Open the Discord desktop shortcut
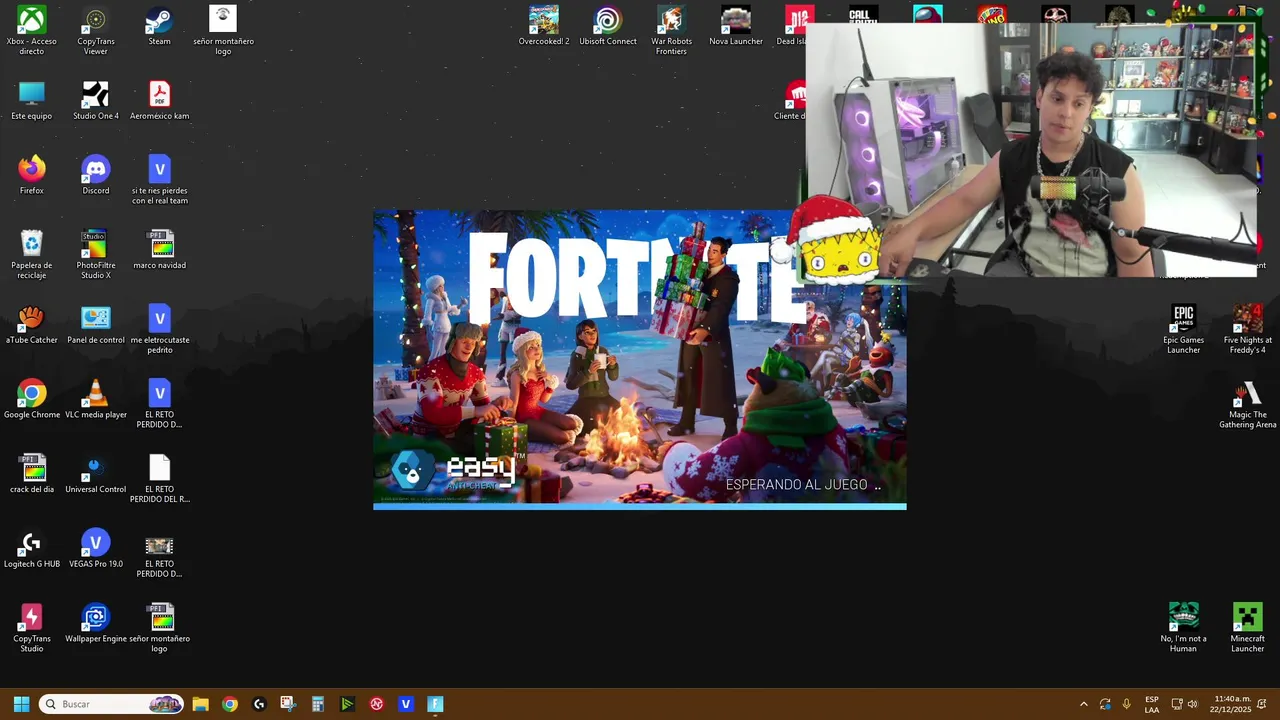This screenshot has height=720, width=1280. tap(95, 176)
